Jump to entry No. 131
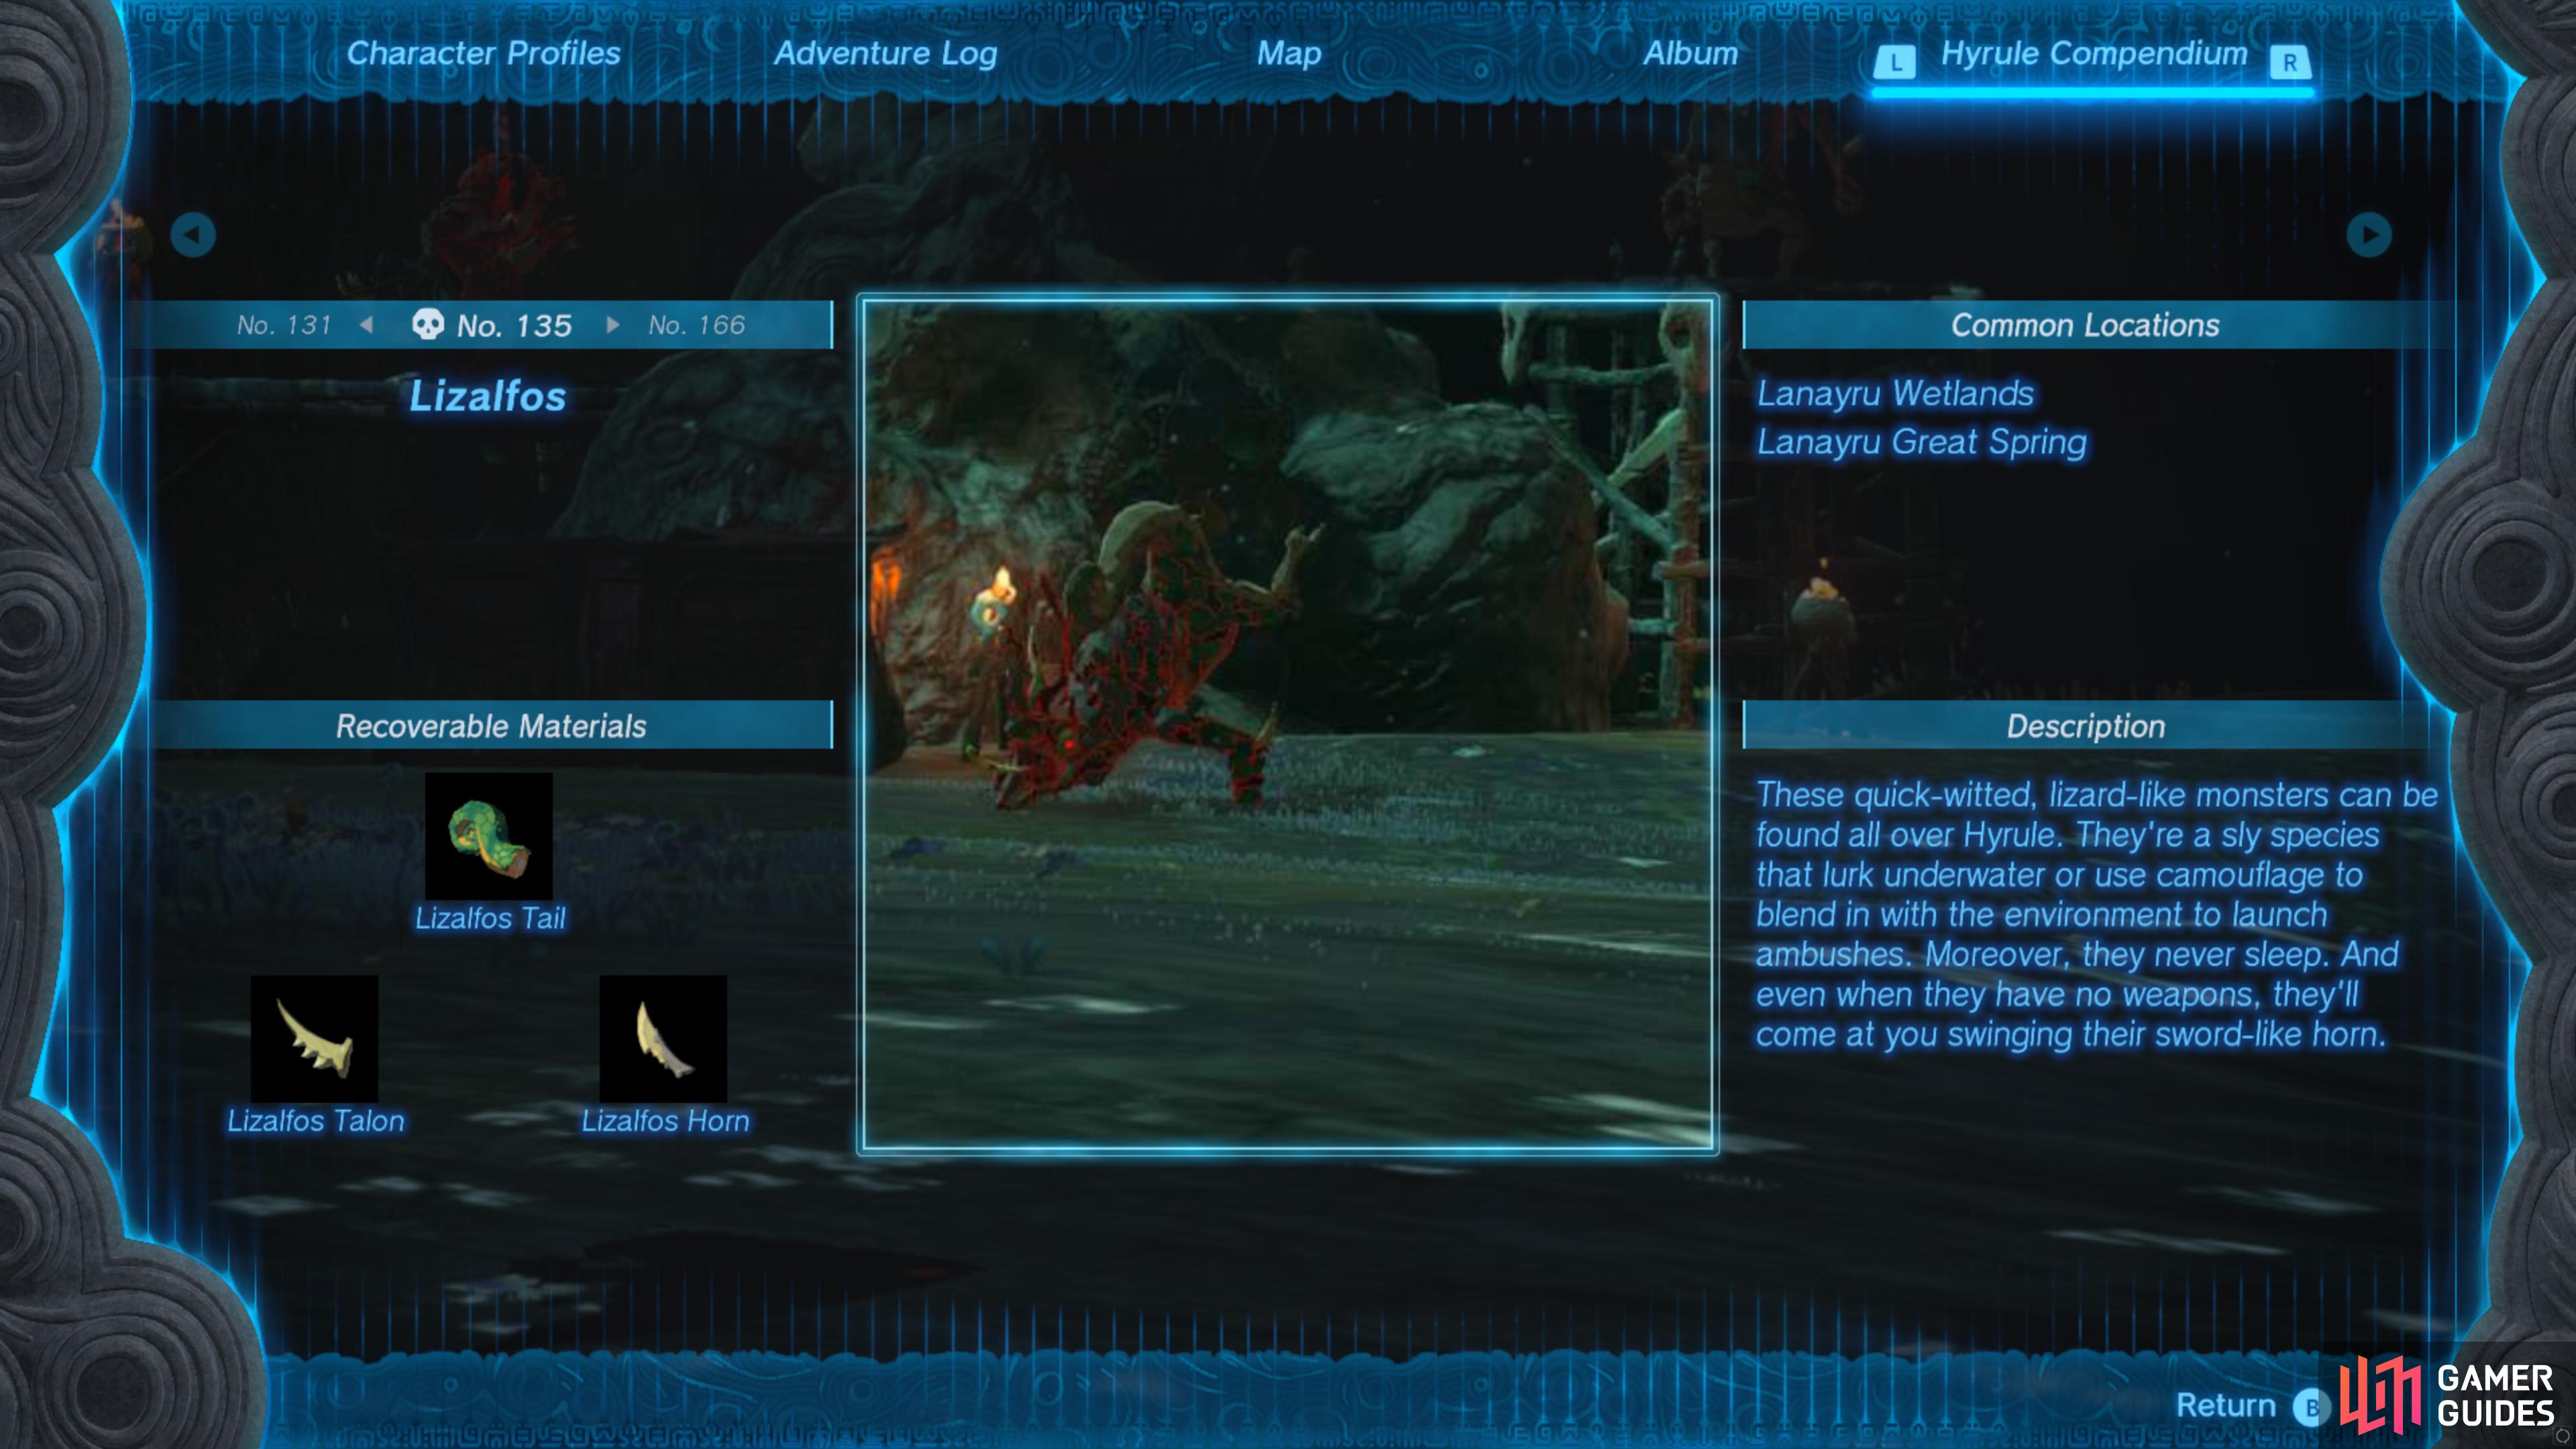 coord(284,325)
